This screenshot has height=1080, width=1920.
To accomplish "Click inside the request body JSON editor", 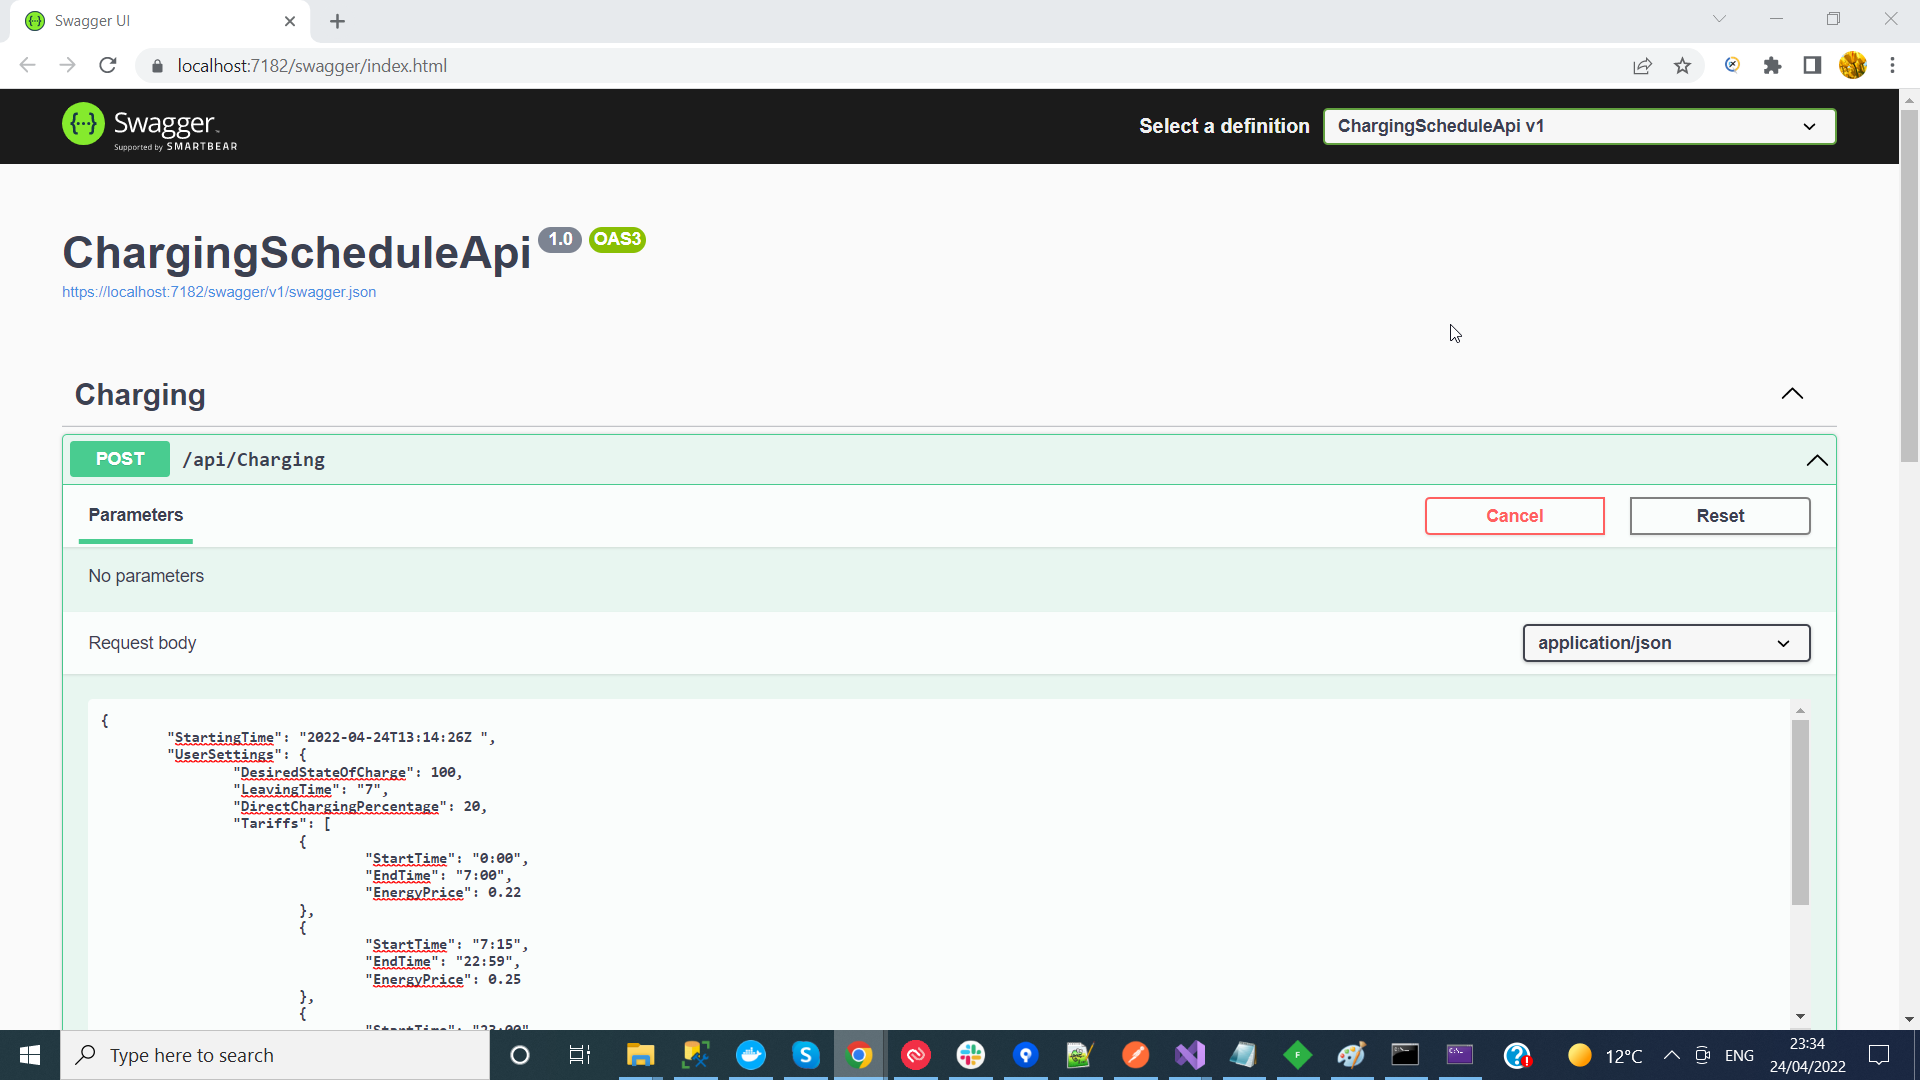I will pyautogui.click(x=938, y=865).
